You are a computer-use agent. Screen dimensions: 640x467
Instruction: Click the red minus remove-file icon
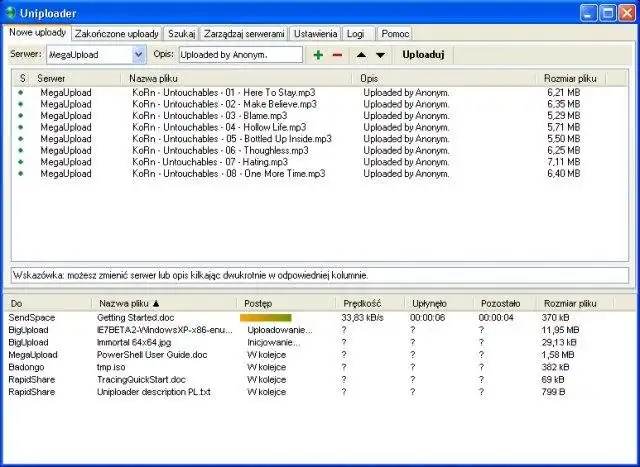coord(337,55)
